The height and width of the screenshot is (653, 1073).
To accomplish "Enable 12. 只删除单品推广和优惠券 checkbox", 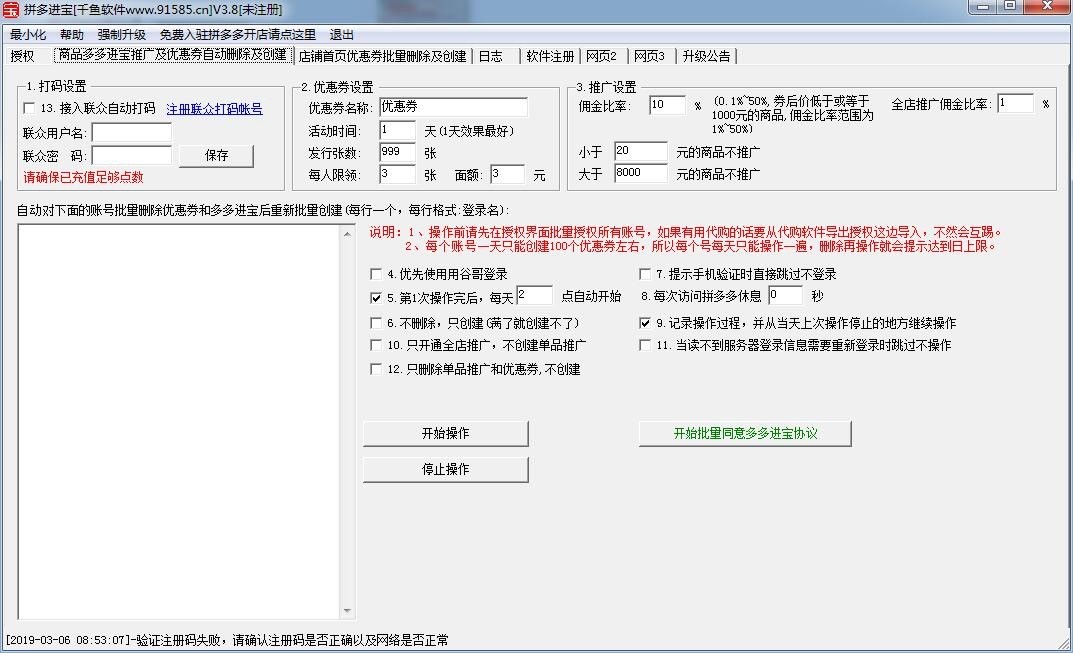I will (376, 369).
